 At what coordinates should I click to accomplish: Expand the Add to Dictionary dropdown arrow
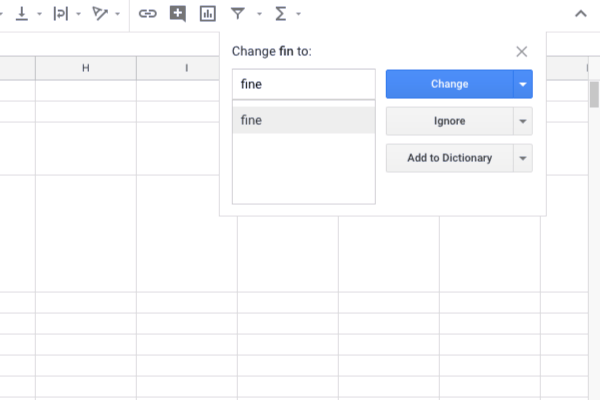(x=523, y=158)
